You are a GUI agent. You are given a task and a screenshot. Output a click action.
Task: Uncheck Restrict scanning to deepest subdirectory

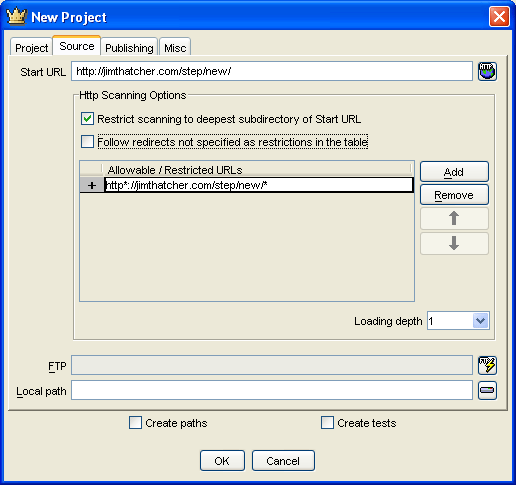point(87,119)
